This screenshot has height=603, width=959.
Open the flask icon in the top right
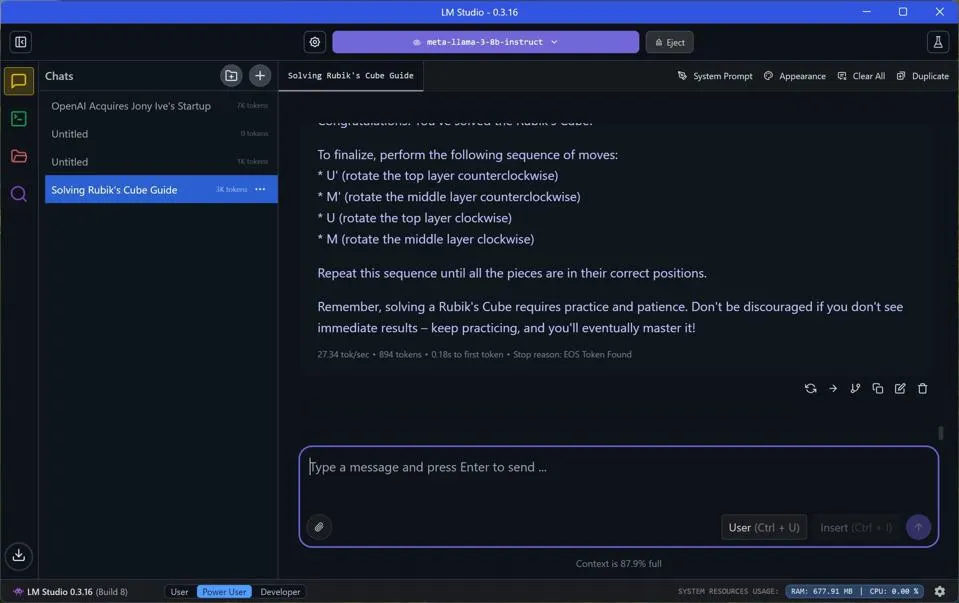[x=937, y=42]
